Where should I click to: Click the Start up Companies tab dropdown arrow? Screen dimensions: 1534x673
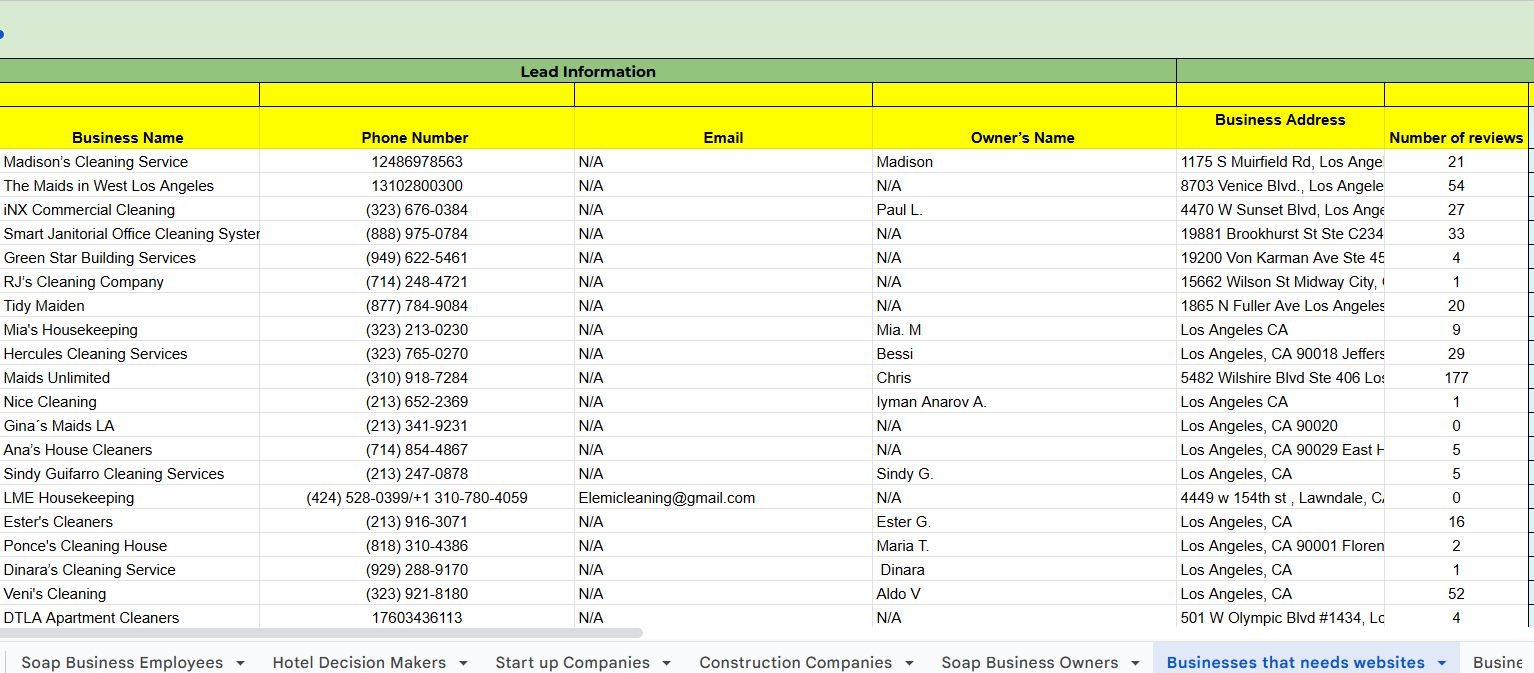click(x=667, y=663)
